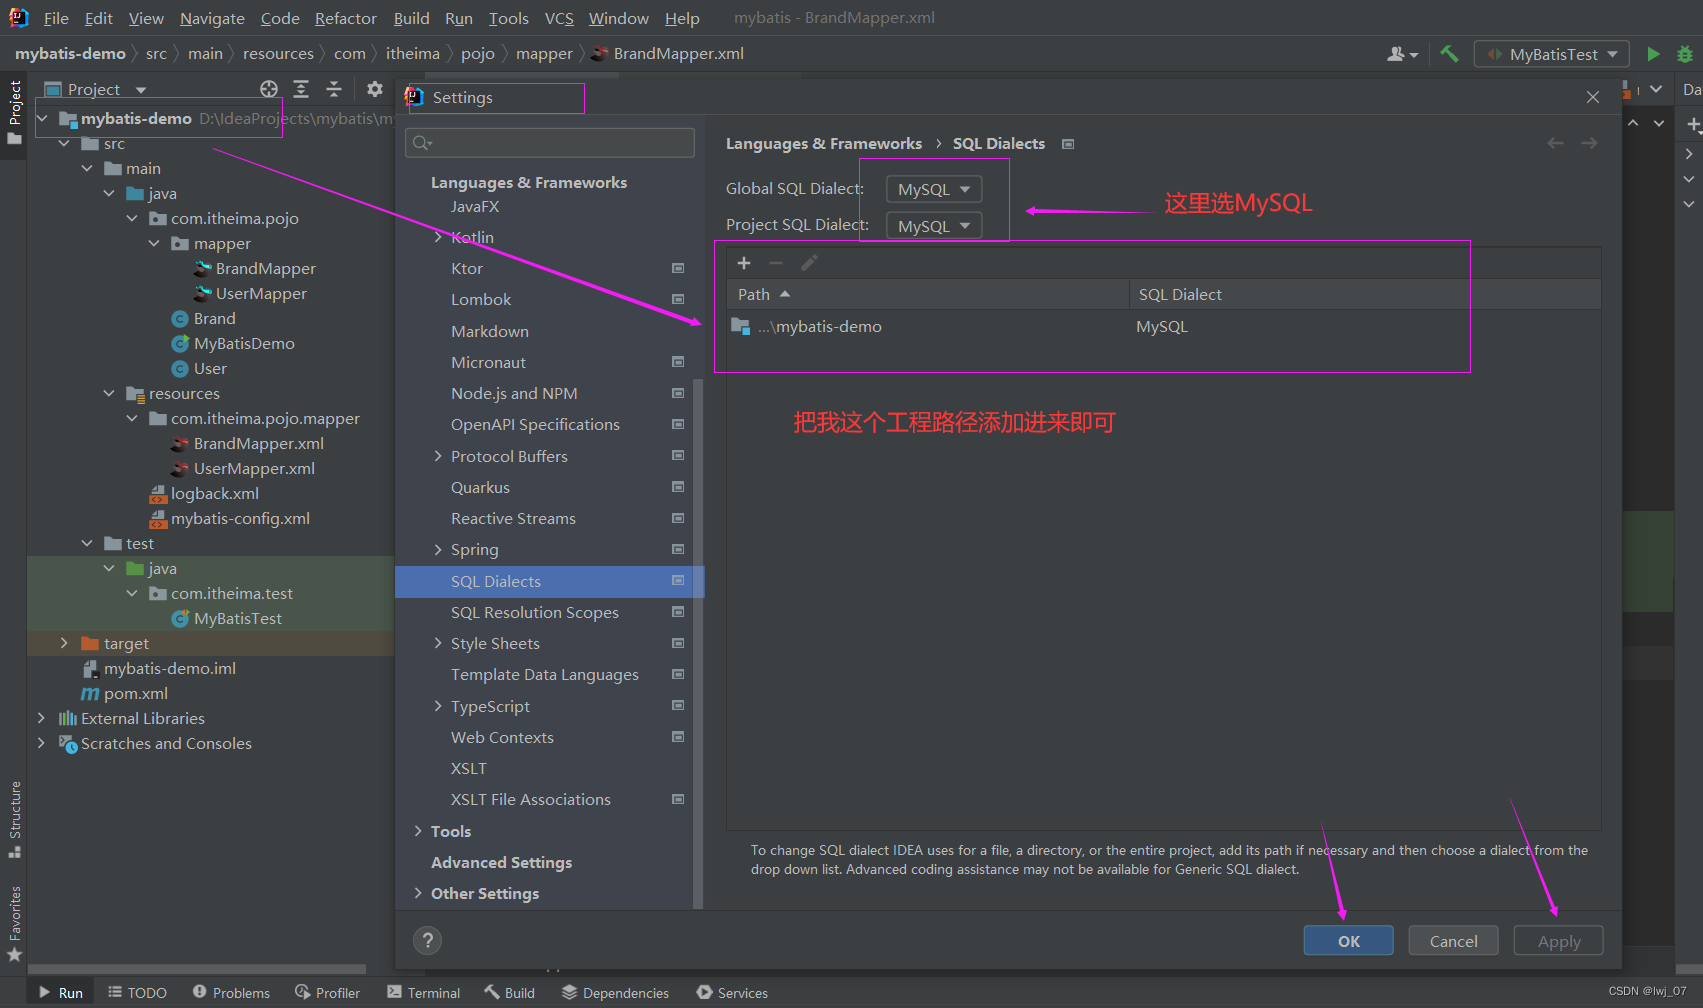Click the SQL Dialect column header
The image size is (1703, 1008).
tap(1365, 294)
